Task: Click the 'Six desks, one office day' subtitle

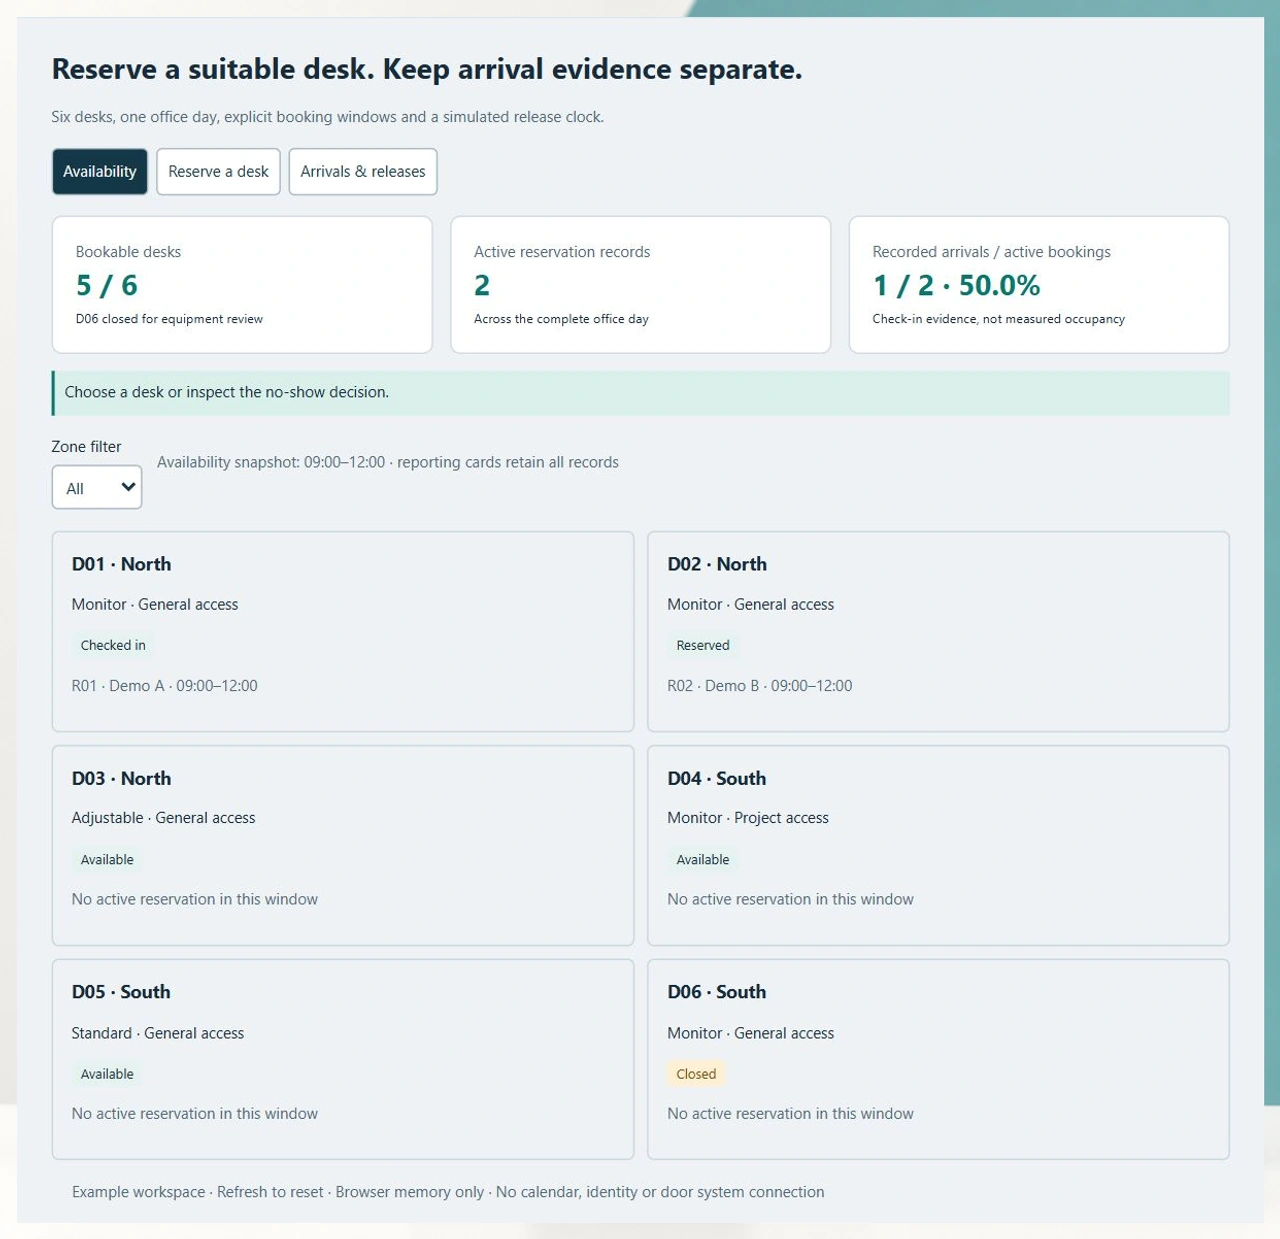Action: click(x=328, y=117)
